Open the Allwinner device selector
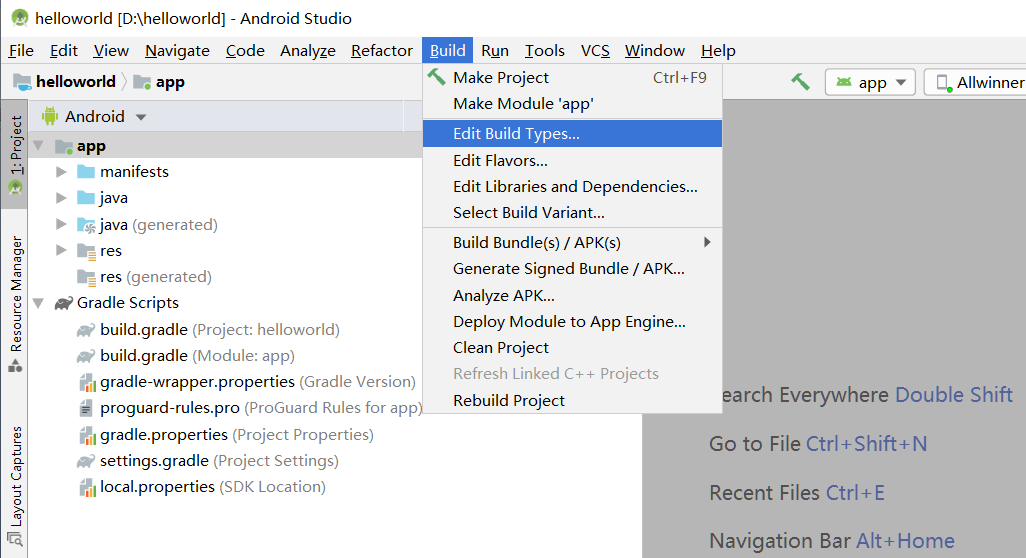1026x558 pixels. pyautogui.click(x=976, y=82)
